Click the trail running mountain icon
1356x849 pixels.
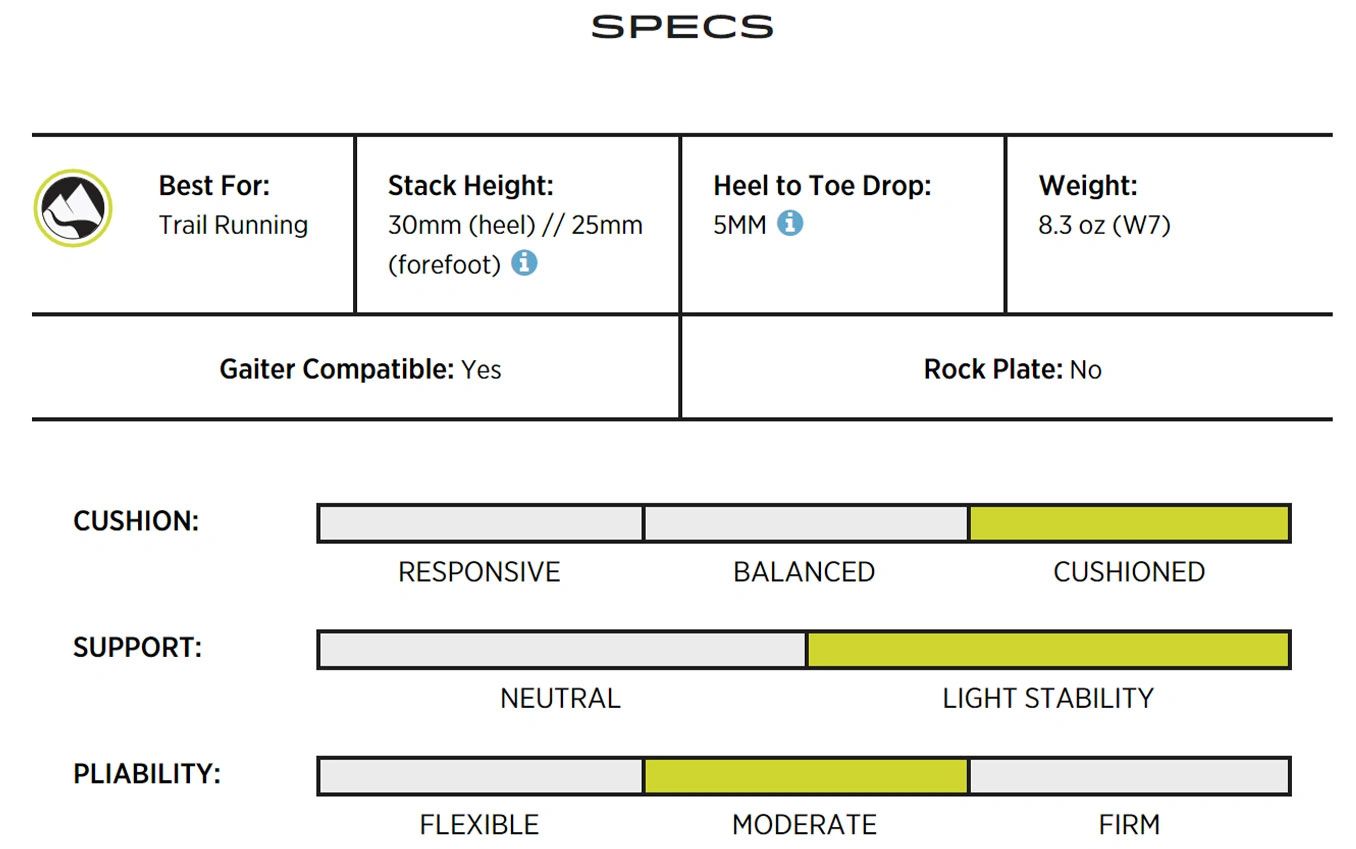73,208
